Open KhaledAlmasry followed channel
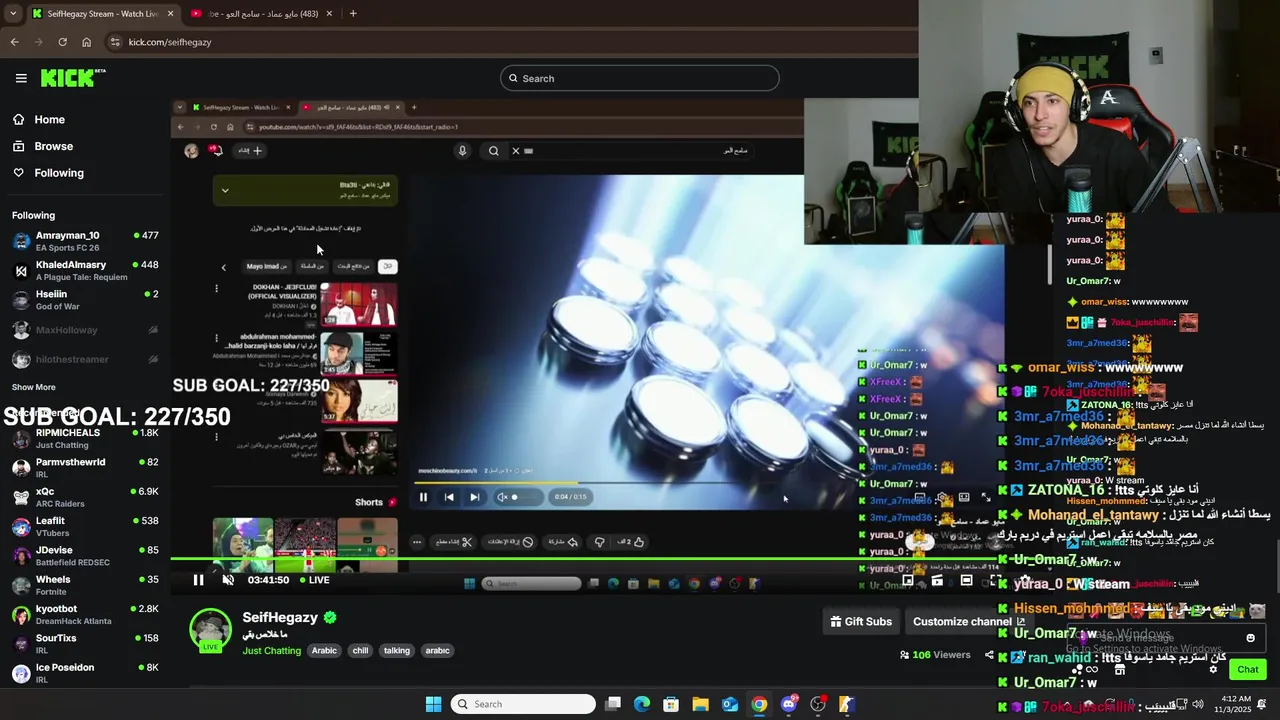This screenshot has height=720, width=1280. pos(85,270)
